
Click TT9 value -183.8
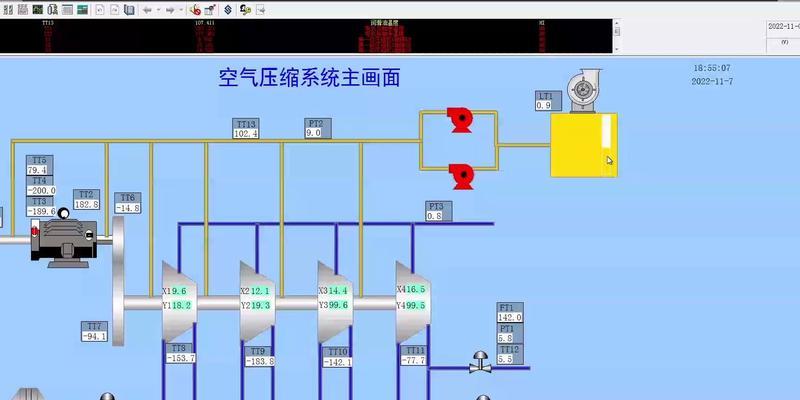coord(260,361)
